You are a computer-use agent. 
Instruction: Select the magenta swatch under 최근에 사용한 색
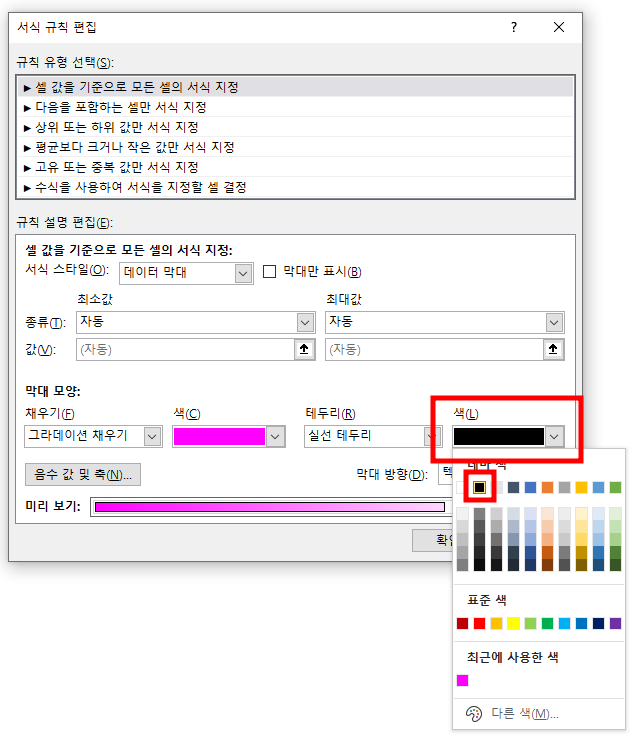click(x=463, y=681)
